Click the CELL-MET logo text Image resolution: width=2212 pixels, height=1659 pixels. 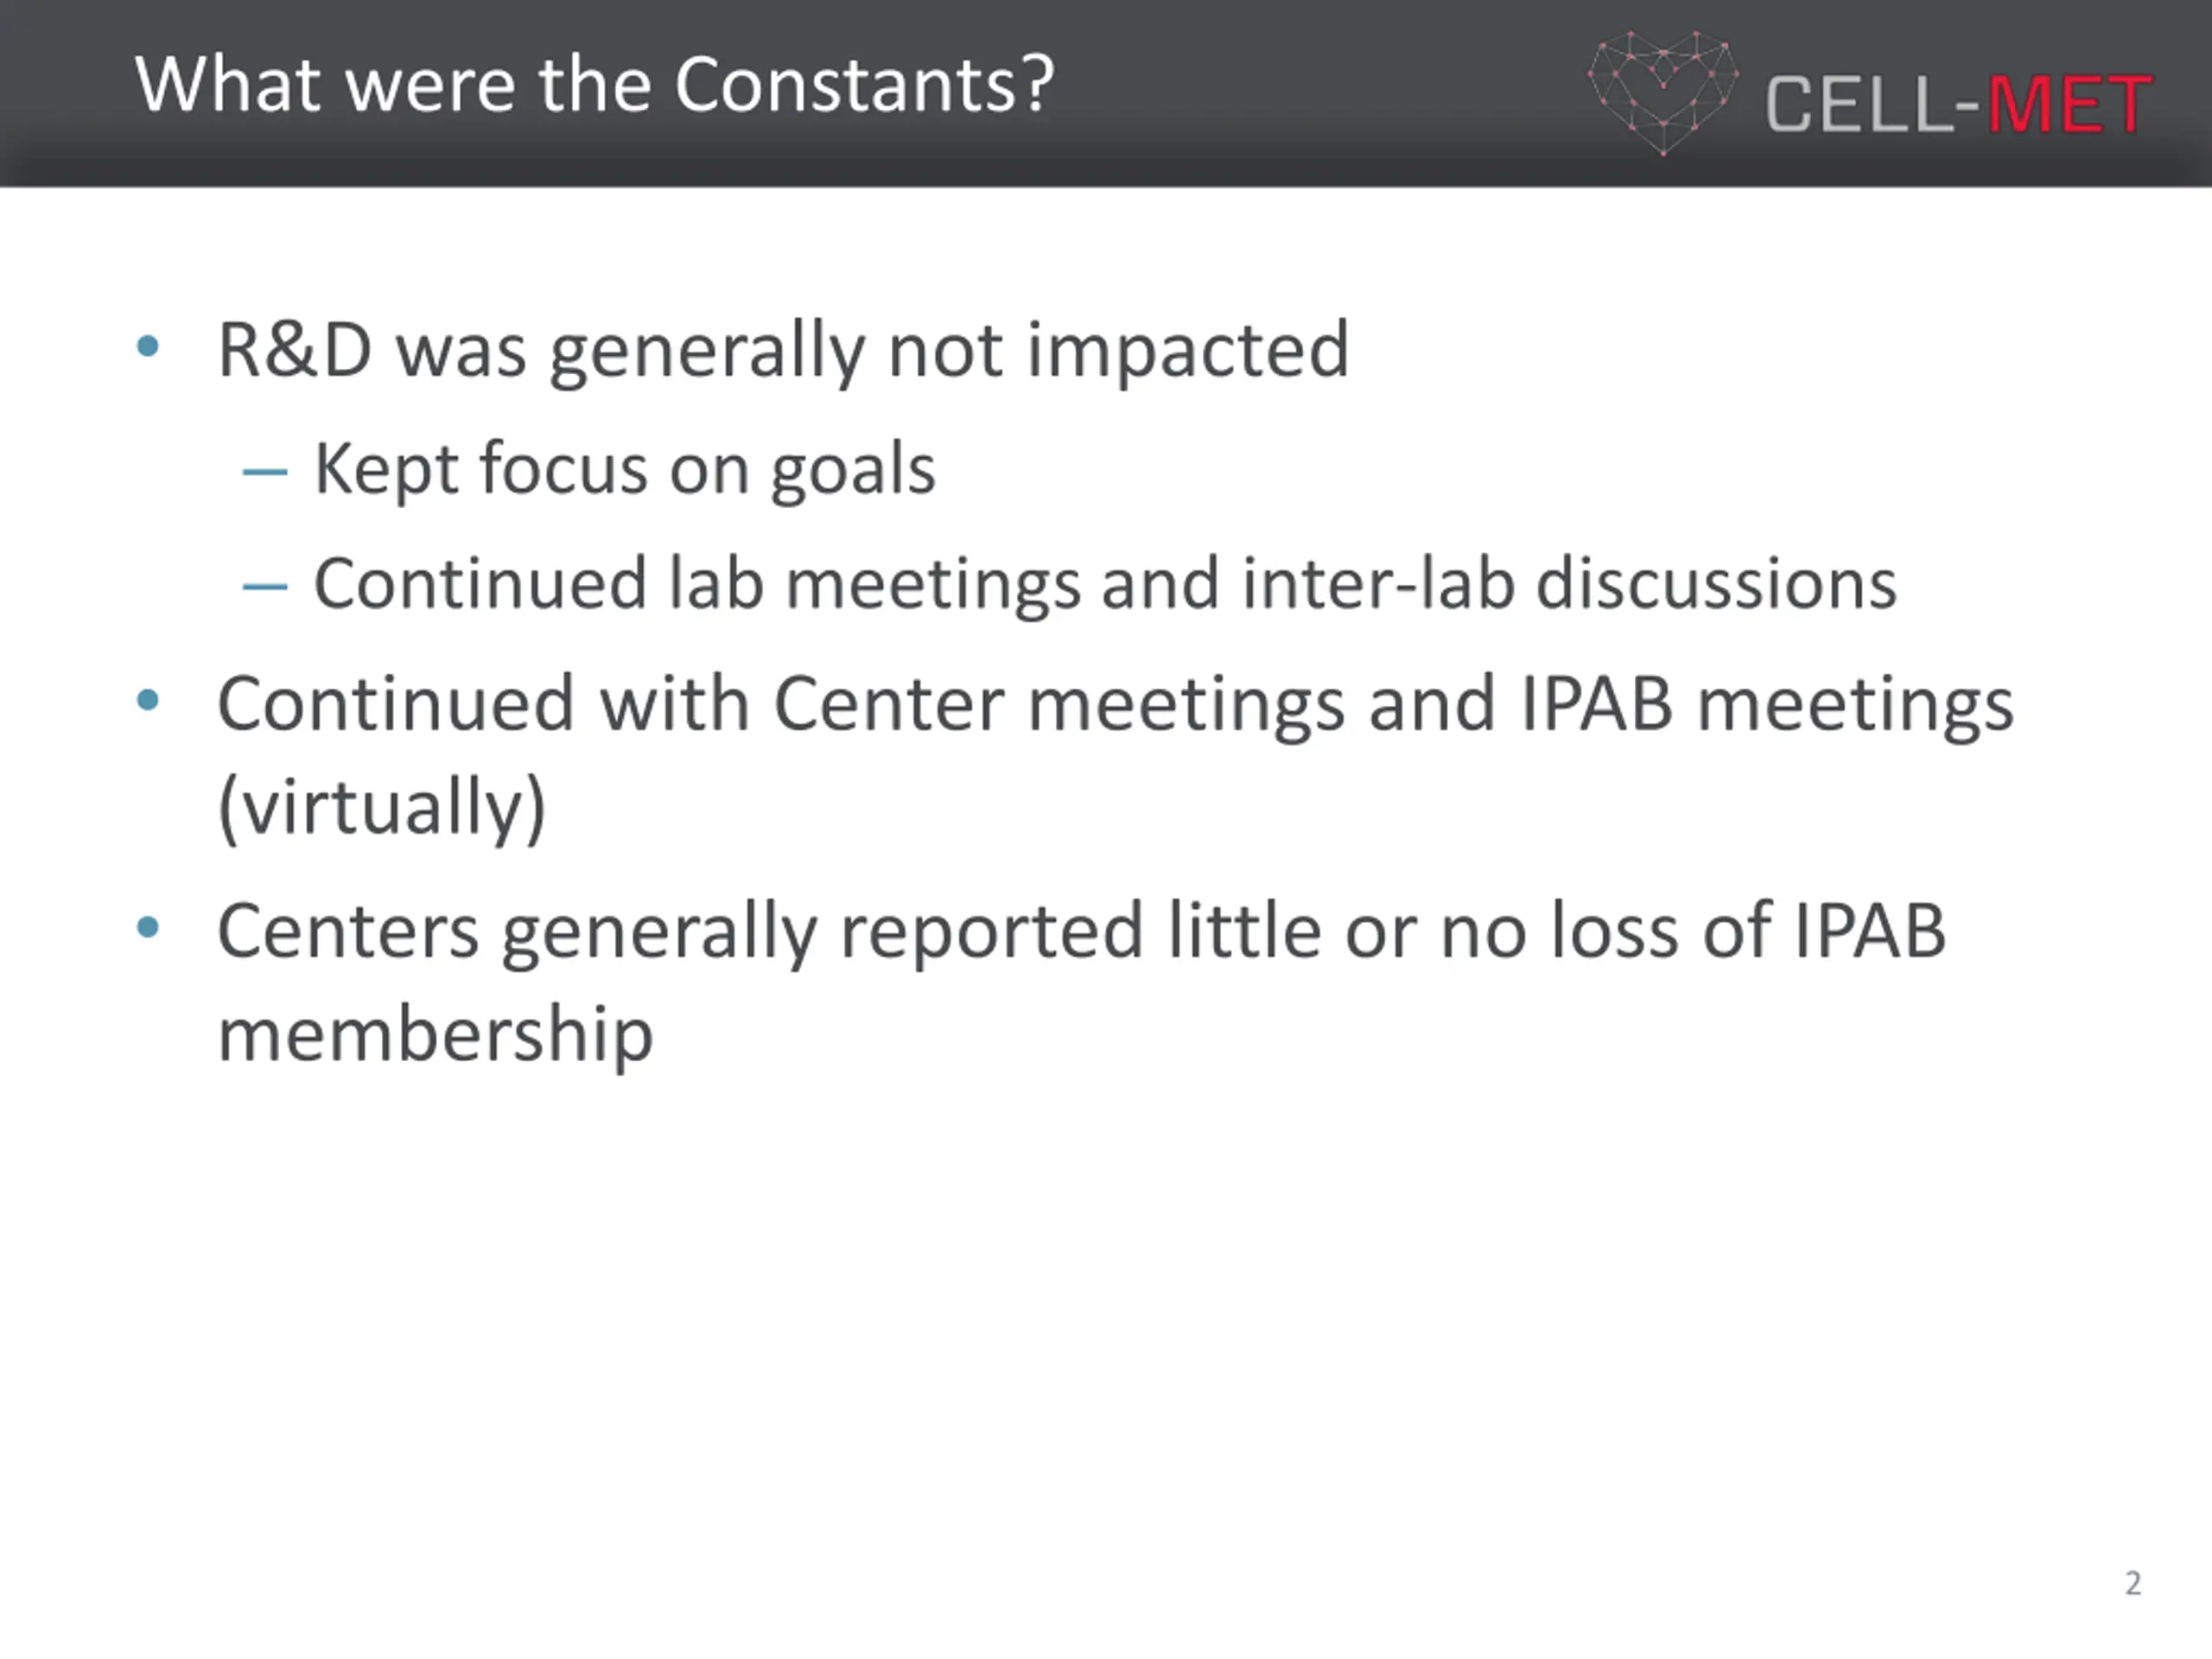click(1958, 104)
